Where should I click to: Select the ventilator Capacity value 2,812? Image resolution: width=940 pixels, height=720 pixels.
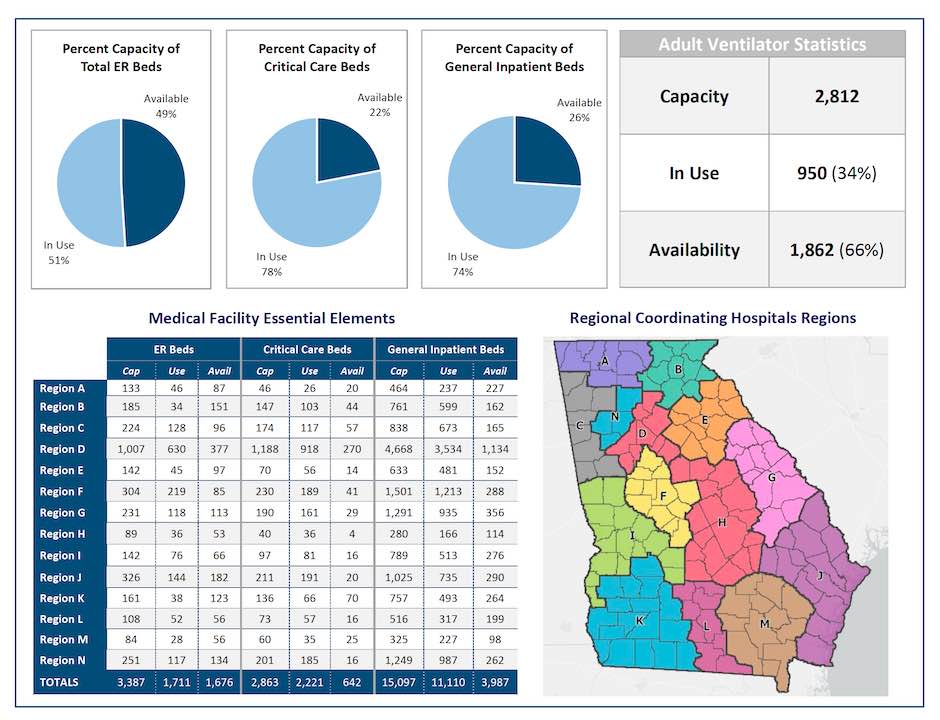836,97
